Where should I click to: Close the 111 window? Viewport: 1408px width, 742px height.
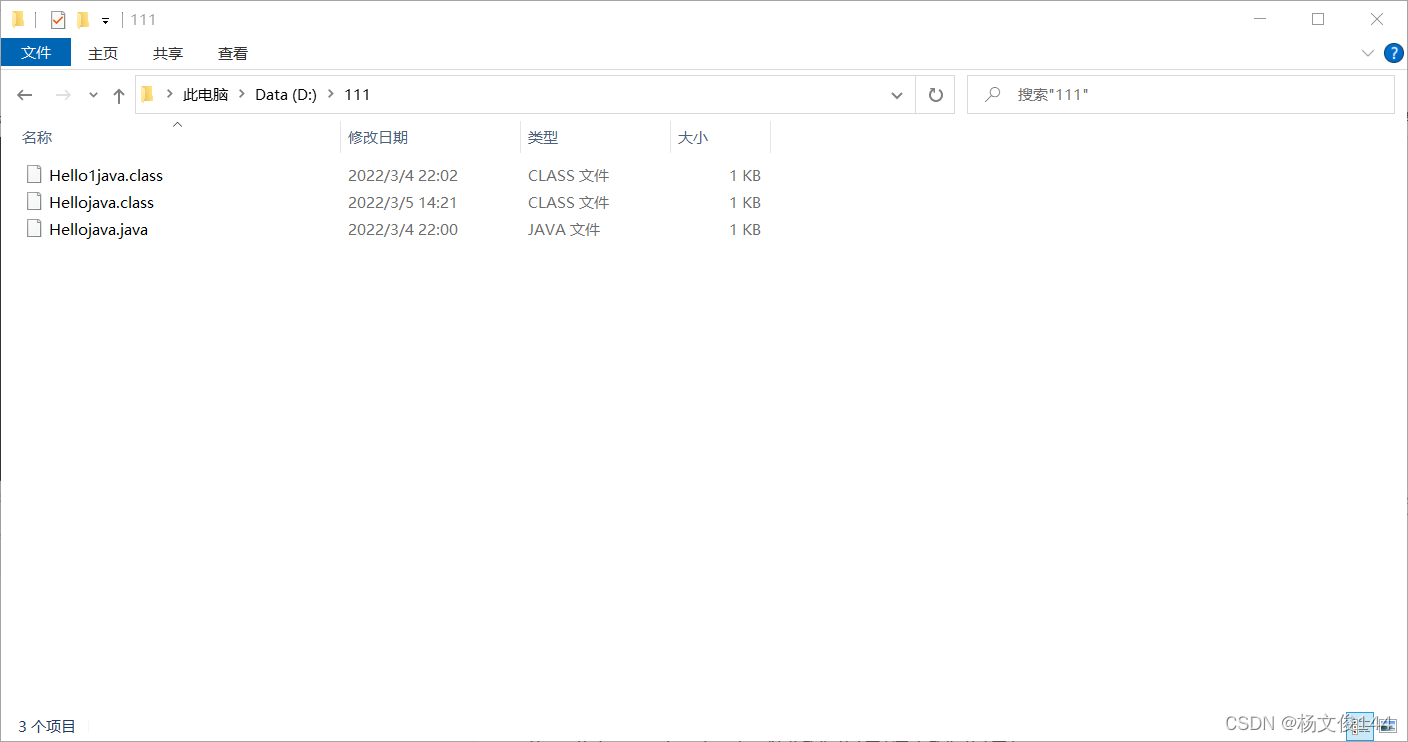[x=1377, y=19]
